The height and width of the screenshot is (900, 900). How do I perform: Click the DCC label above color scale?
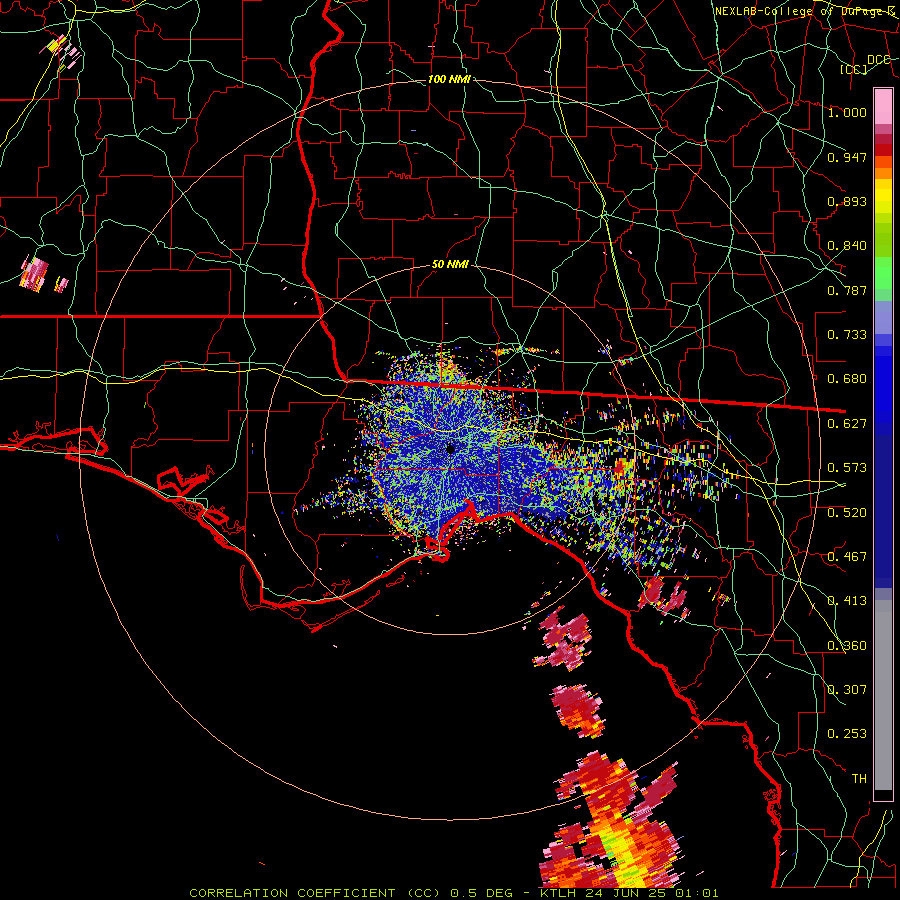pos(879,60)
